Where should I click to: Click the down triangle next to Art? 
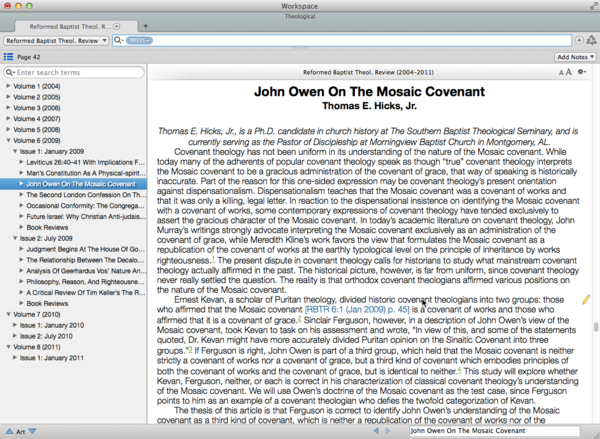pyautogui.click(x=33, y=431)
